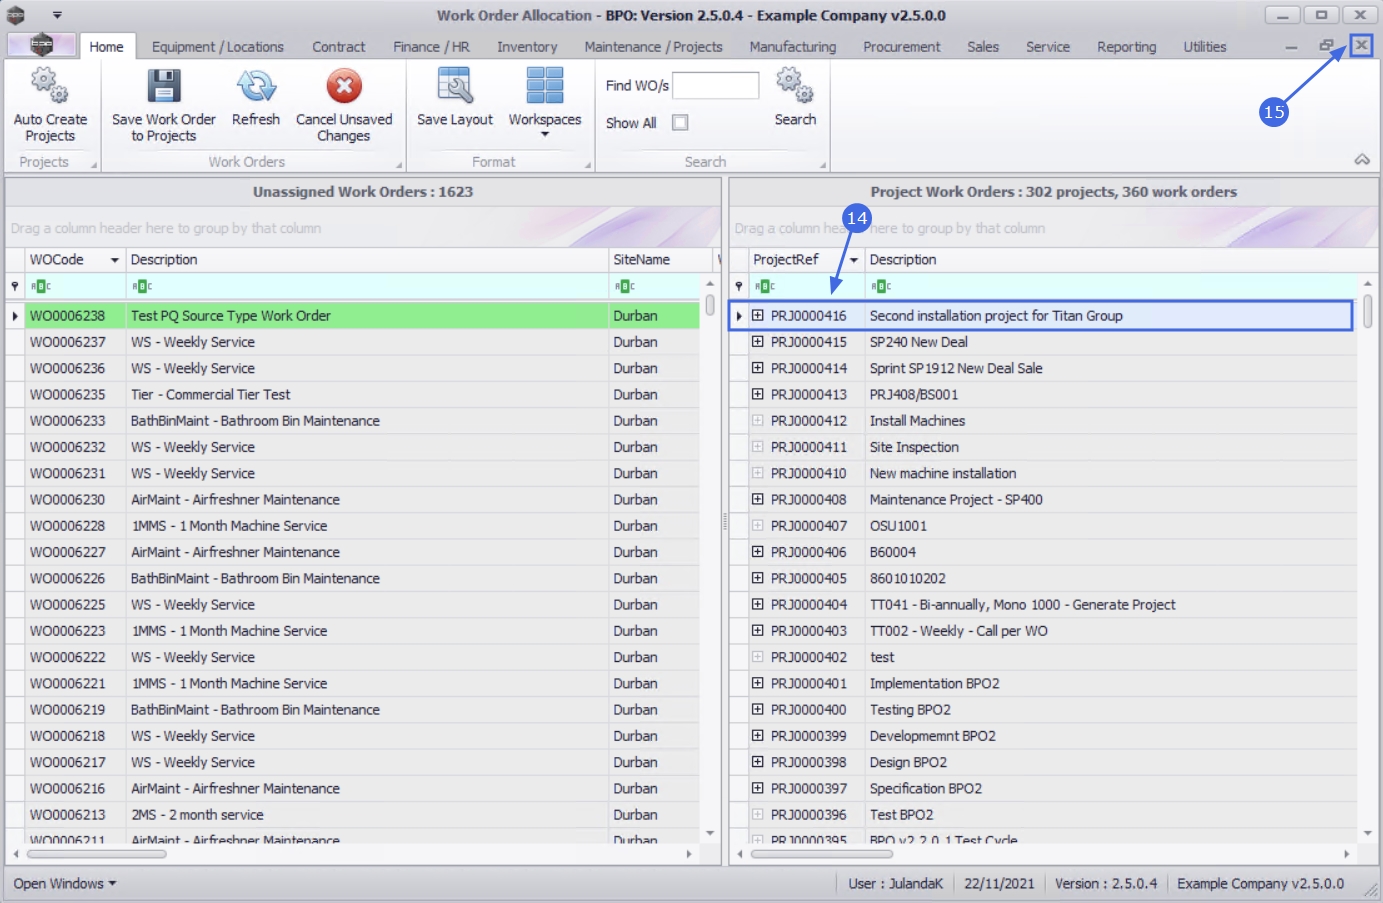Screen dimensions: 1383x903
Task: Open the Workspaces dropdown arrow
Action: (545, 135)
